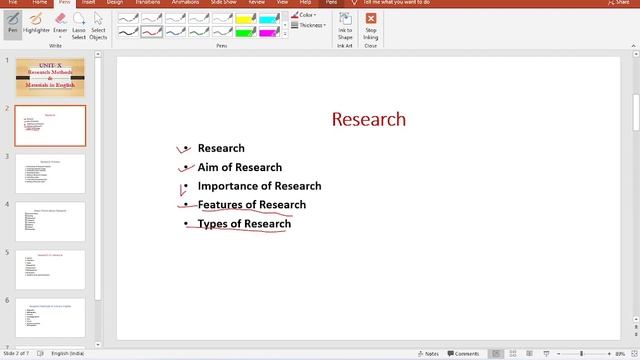Click Stop Inking to close pens
This screenshot has height=360, width=640.
371,26
